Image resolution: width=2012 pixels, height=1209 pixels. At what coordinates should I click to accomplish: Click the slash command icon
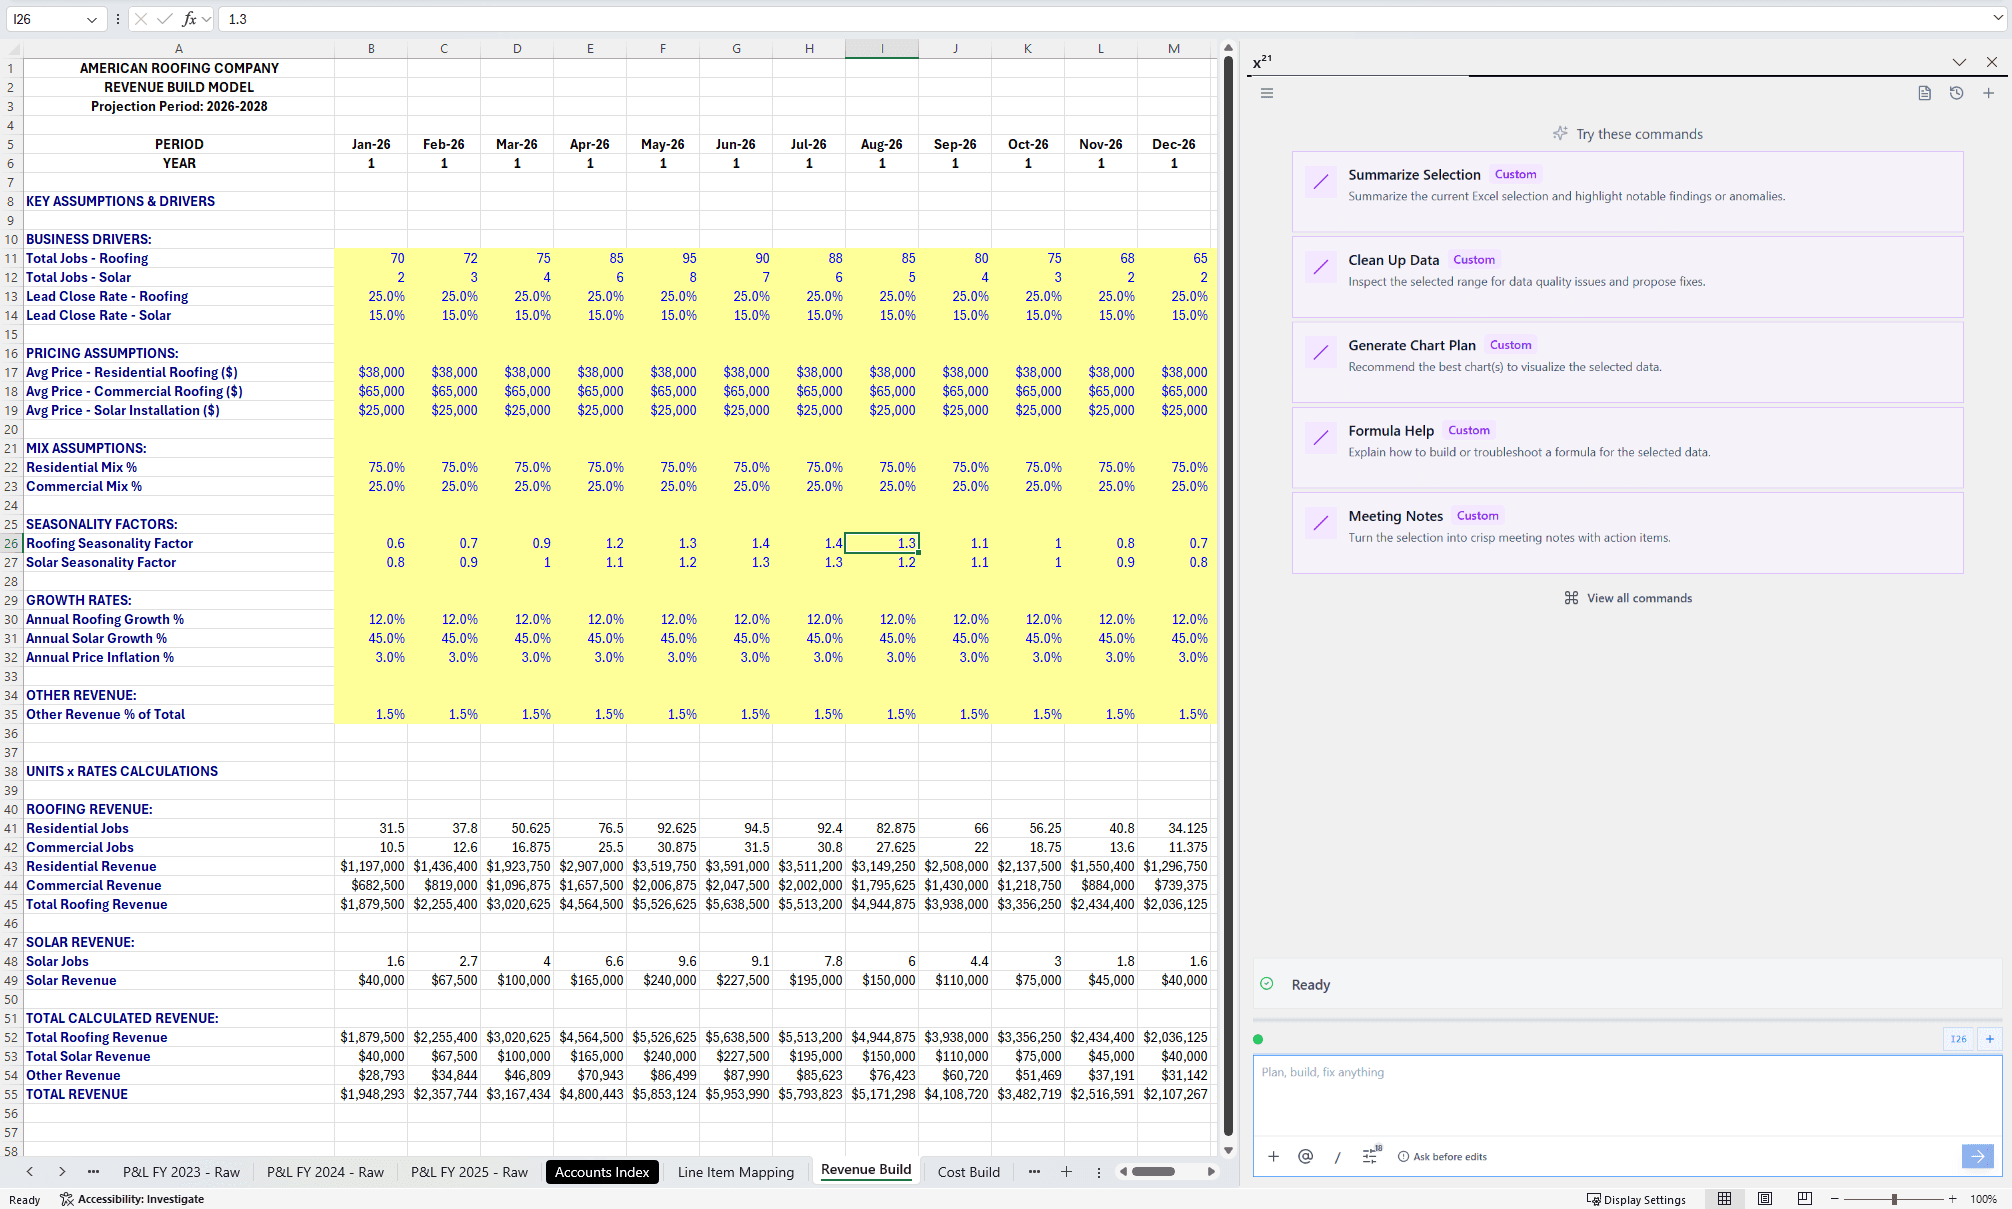pyautogui.click(x=1337, y=1156)
